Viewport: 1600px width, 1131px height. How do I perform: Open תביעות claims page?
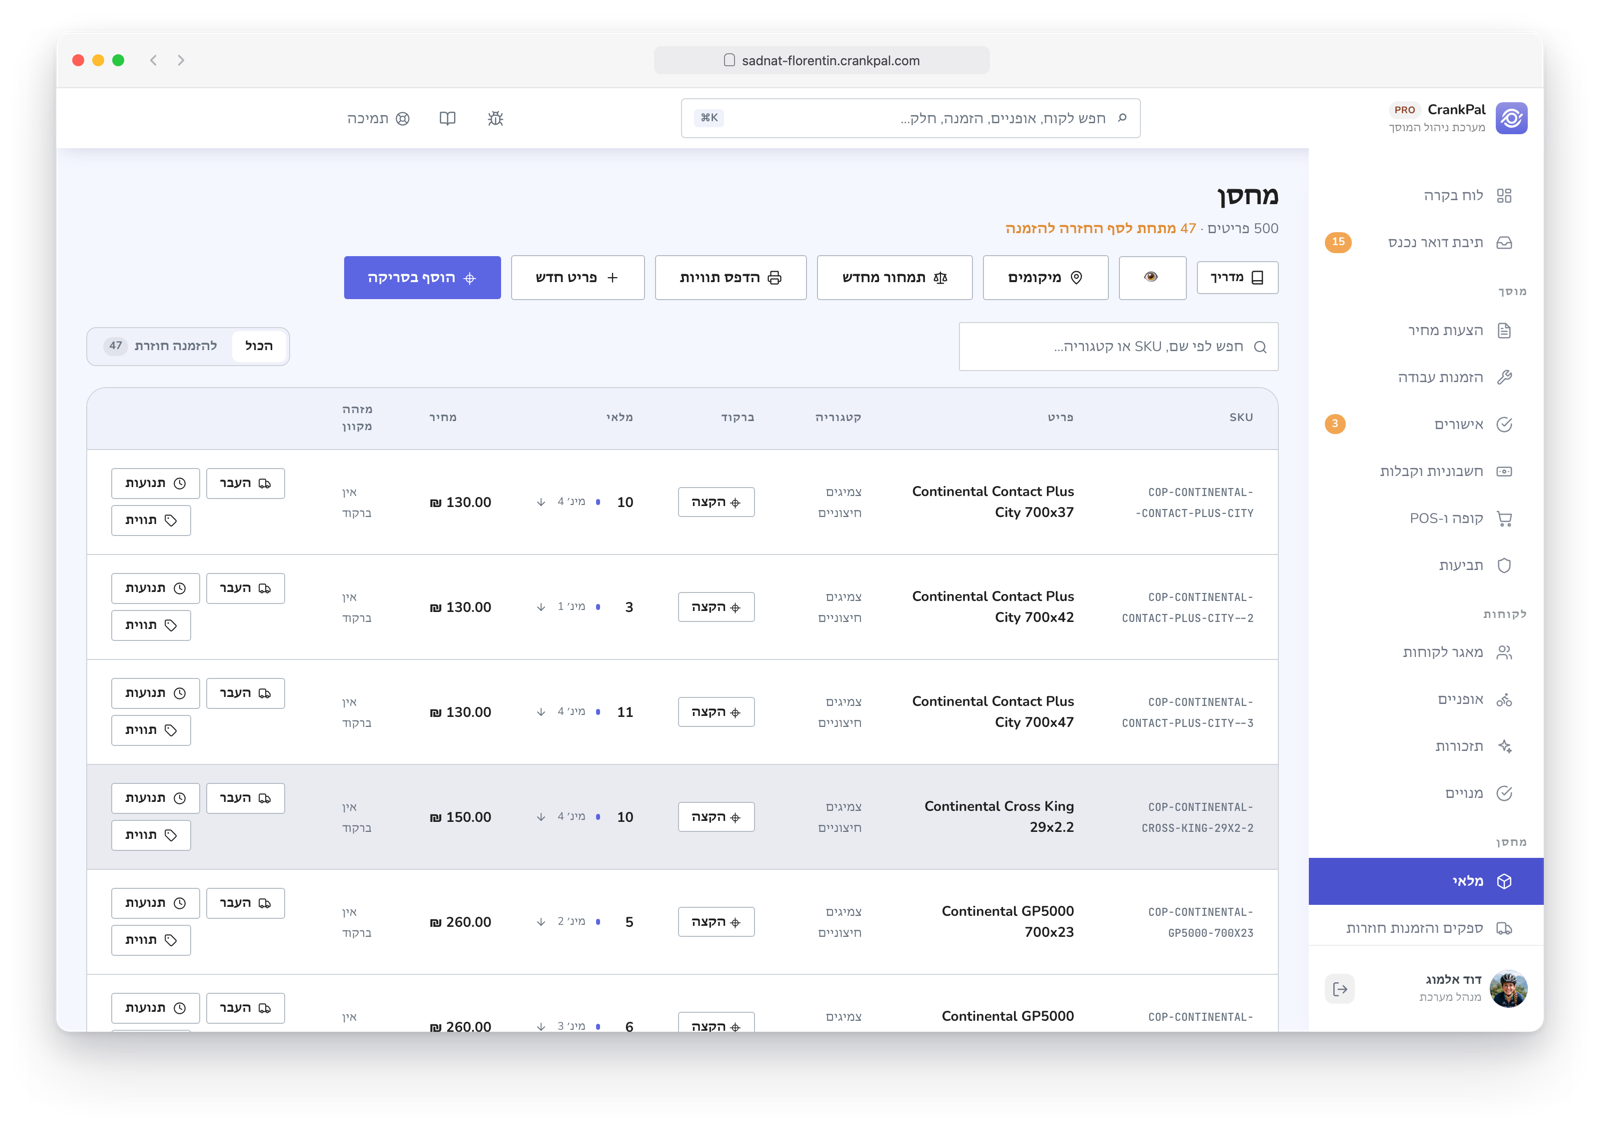tap(1426, 565)
